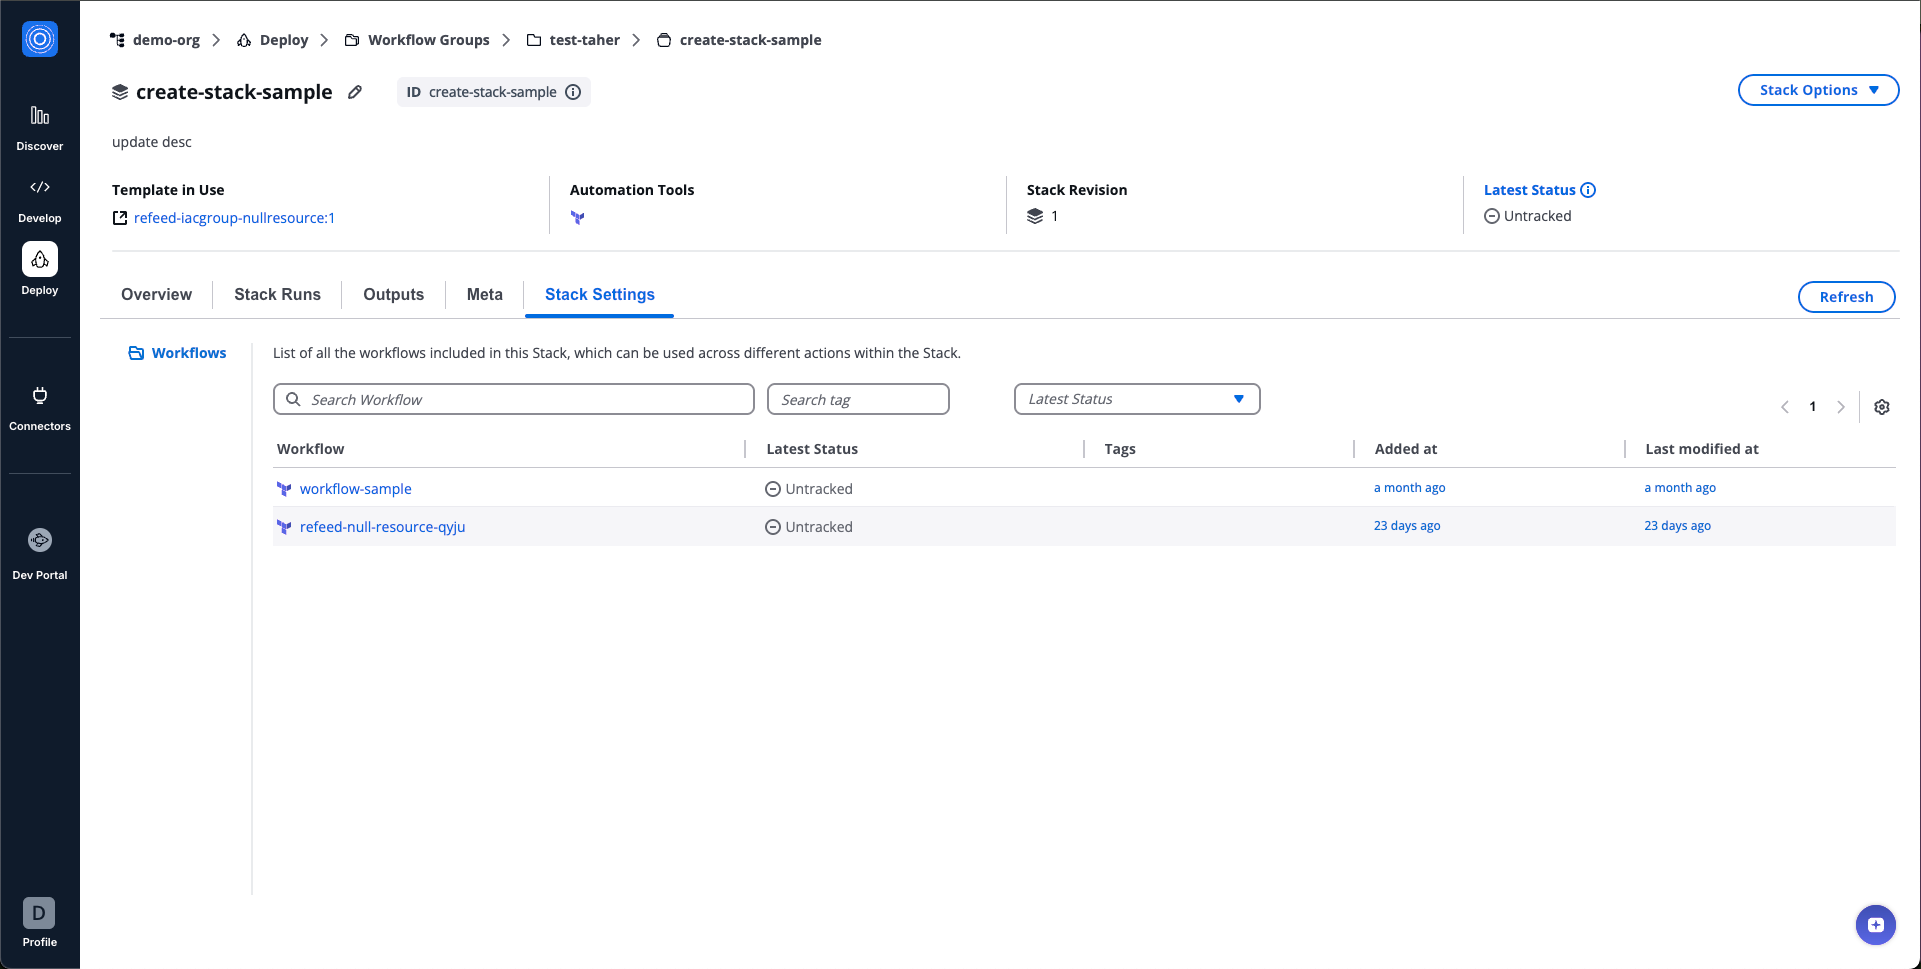Select Develop from the left navigation
1921x969 pixels.
[40, 197]
